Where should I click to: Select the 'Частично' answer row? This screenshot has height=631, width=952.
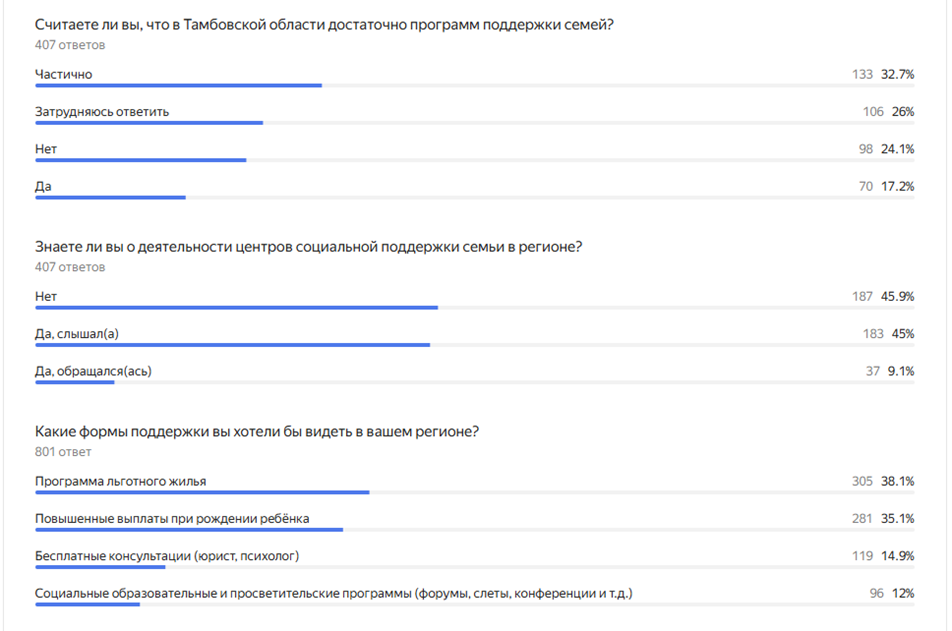475,77
